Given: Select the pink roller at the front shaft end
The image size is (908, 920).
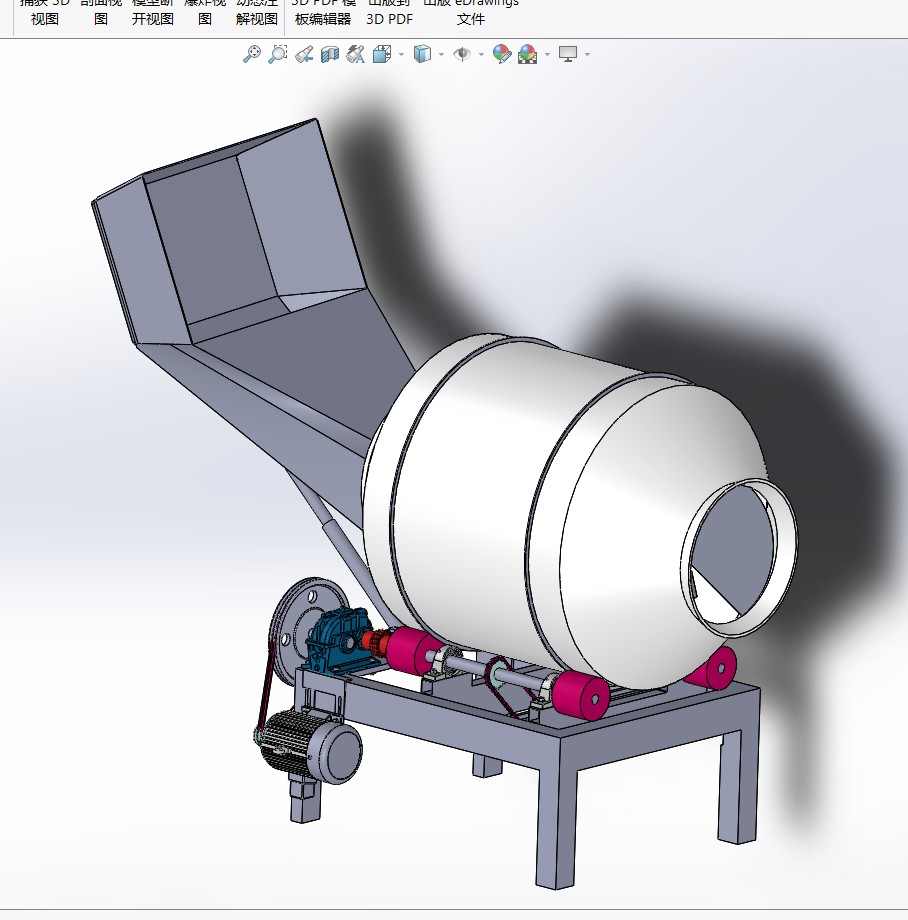Looking at the screenshot, I should click(581, 696).
